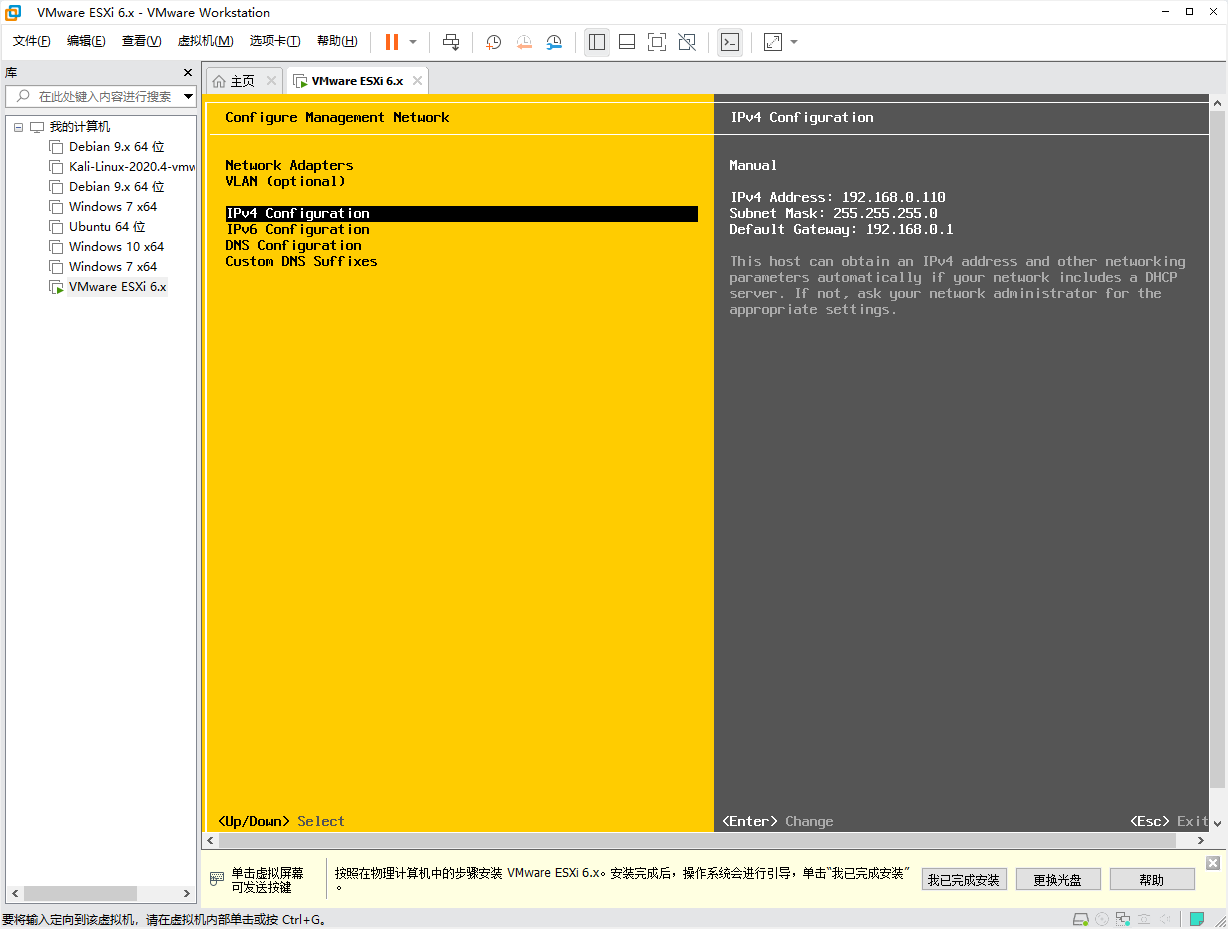The height and width of the screenshot is (929, 1228).
Task: Click the Subnet Mask 255.255.255.0 line
Action: pyautogui.click(x=833, y=213)
